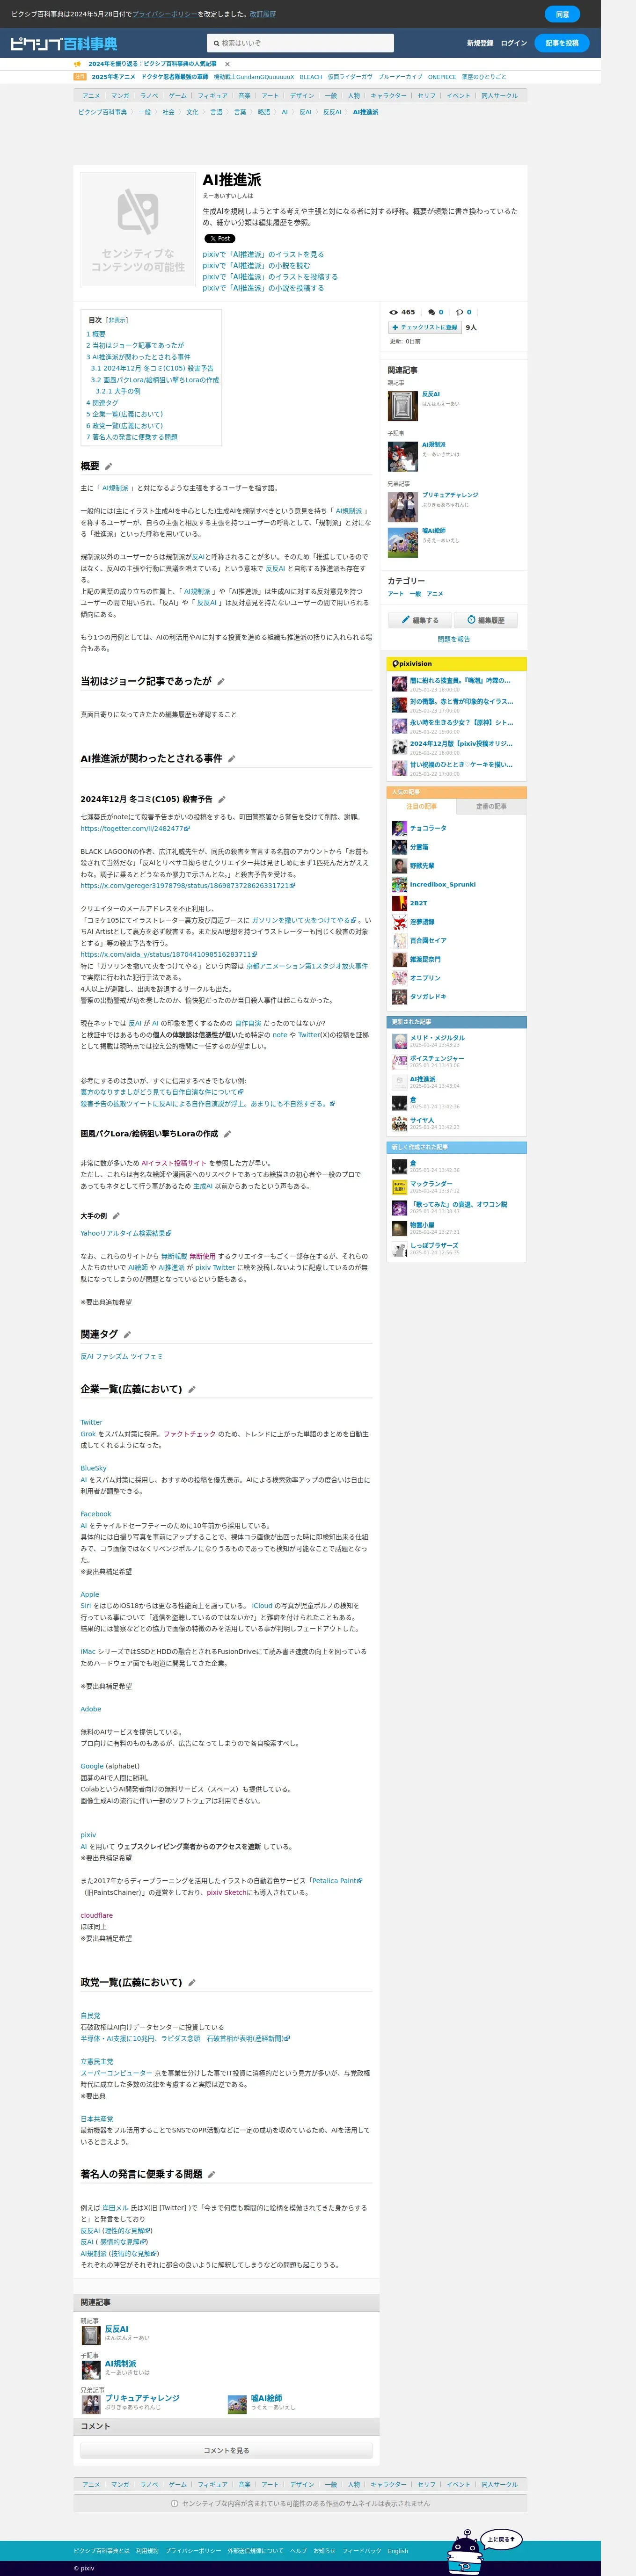Switch to 注目の記事 tab
This screenshot has height=2576, width=636.
click(421, 806)
